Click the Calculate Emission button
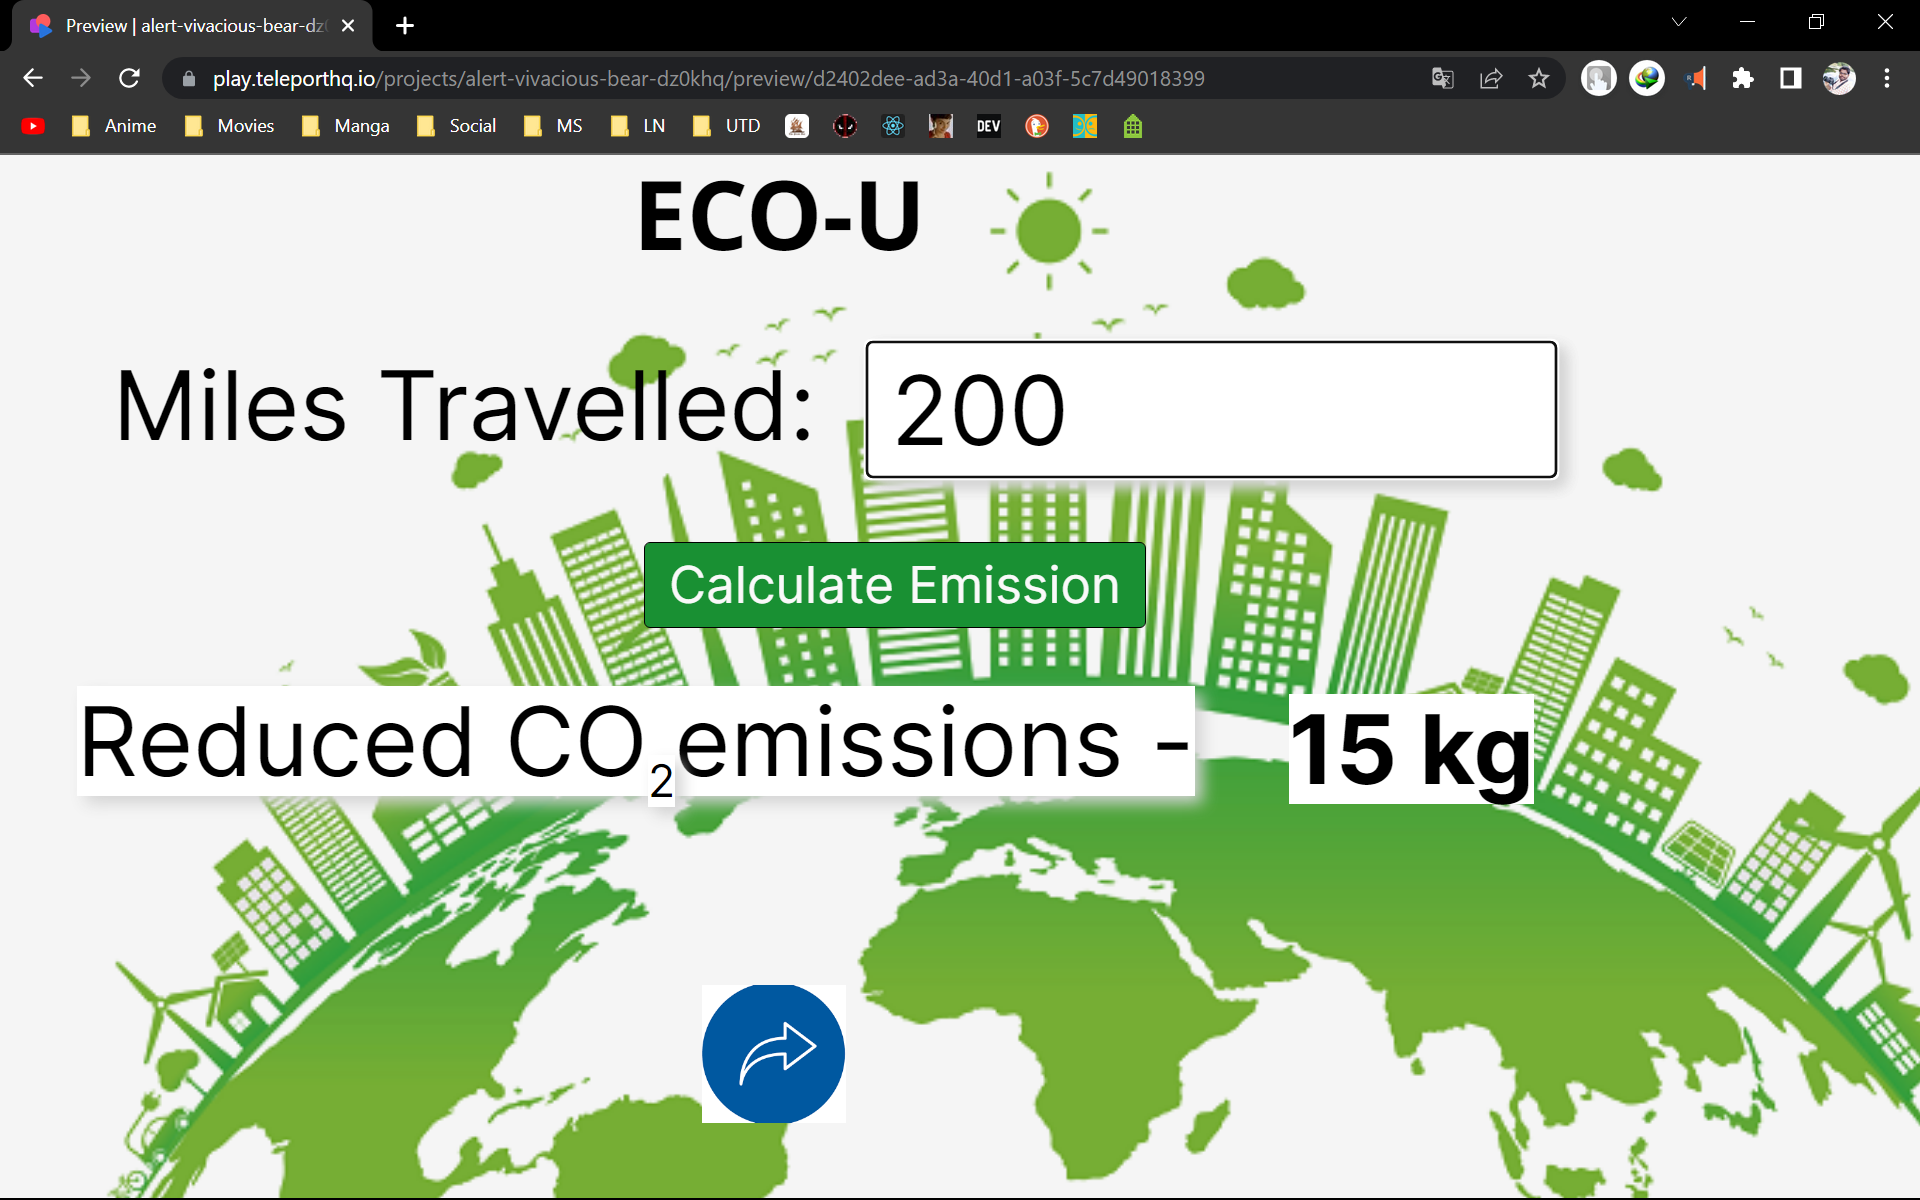1920x1200 pixels. [894, 585]
